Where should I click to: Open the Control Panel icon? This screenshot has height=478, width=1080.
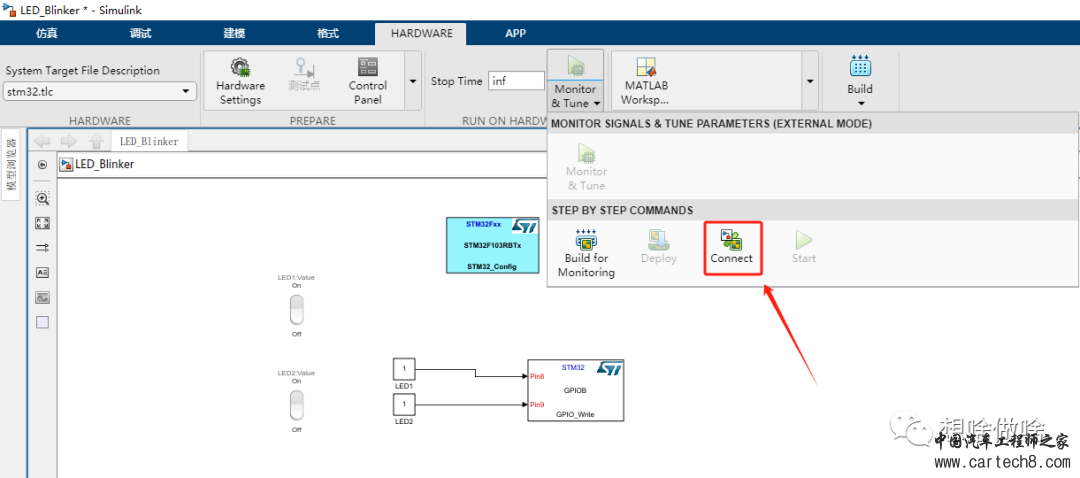(367, 67)
